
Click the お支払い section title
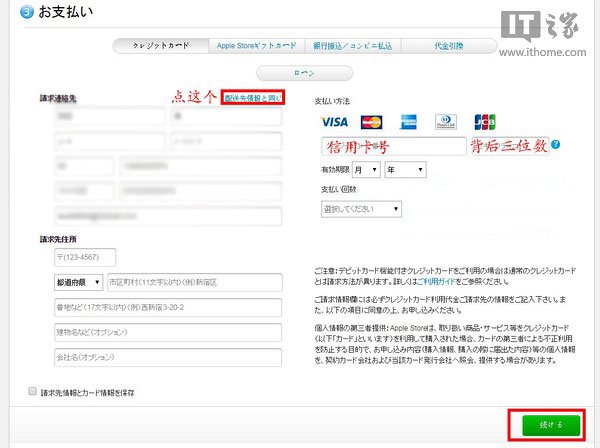pos(65,12)
